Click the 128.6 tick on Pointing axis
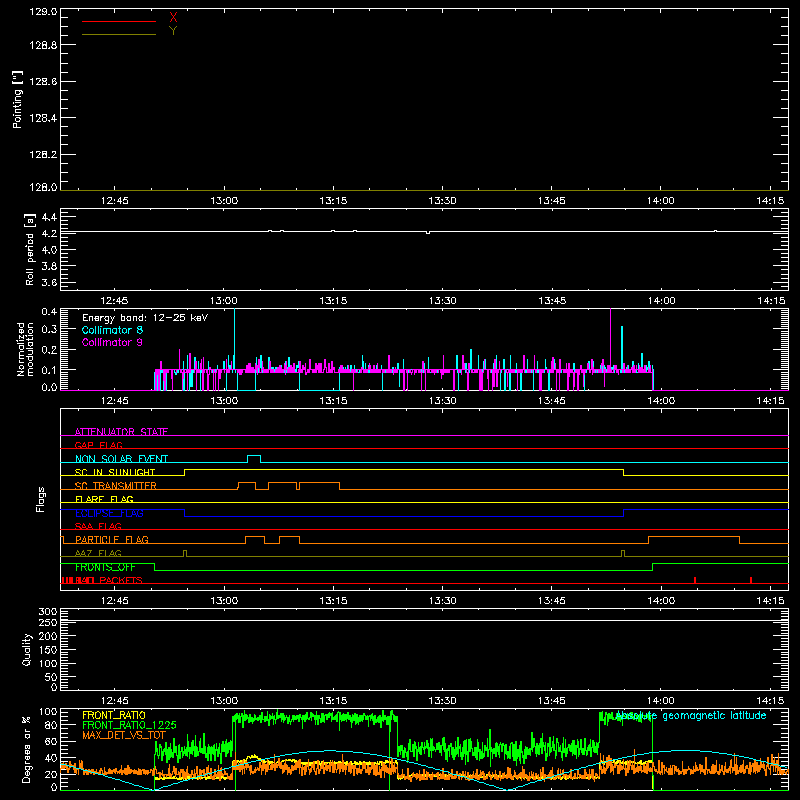Viewport: 800px width, 800px height. pos(43,82)
